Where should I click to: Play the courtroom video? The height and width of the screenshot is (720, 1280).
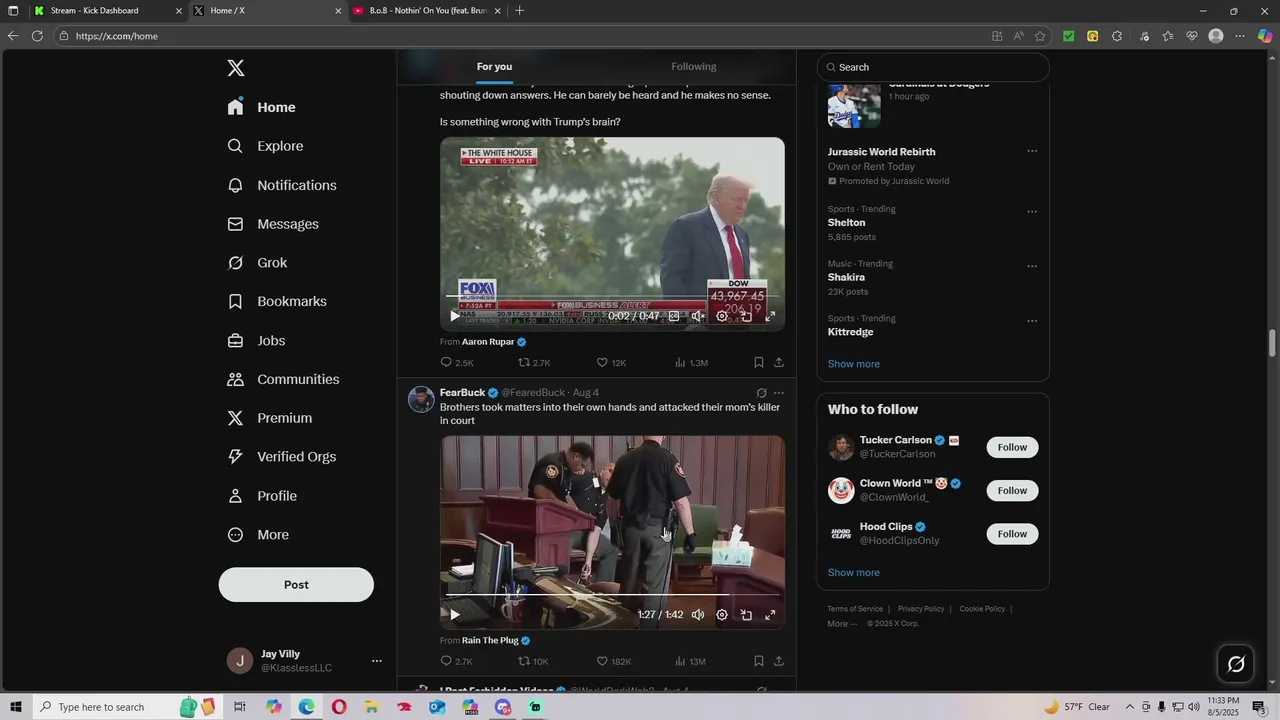(455, 615)
